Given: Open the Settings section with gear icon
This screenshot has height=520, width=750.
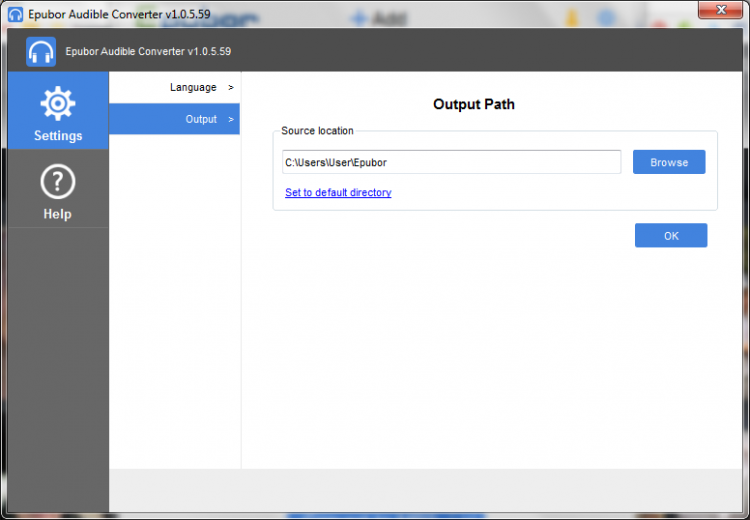Looking at the screenshot, I should pos(58,111).
